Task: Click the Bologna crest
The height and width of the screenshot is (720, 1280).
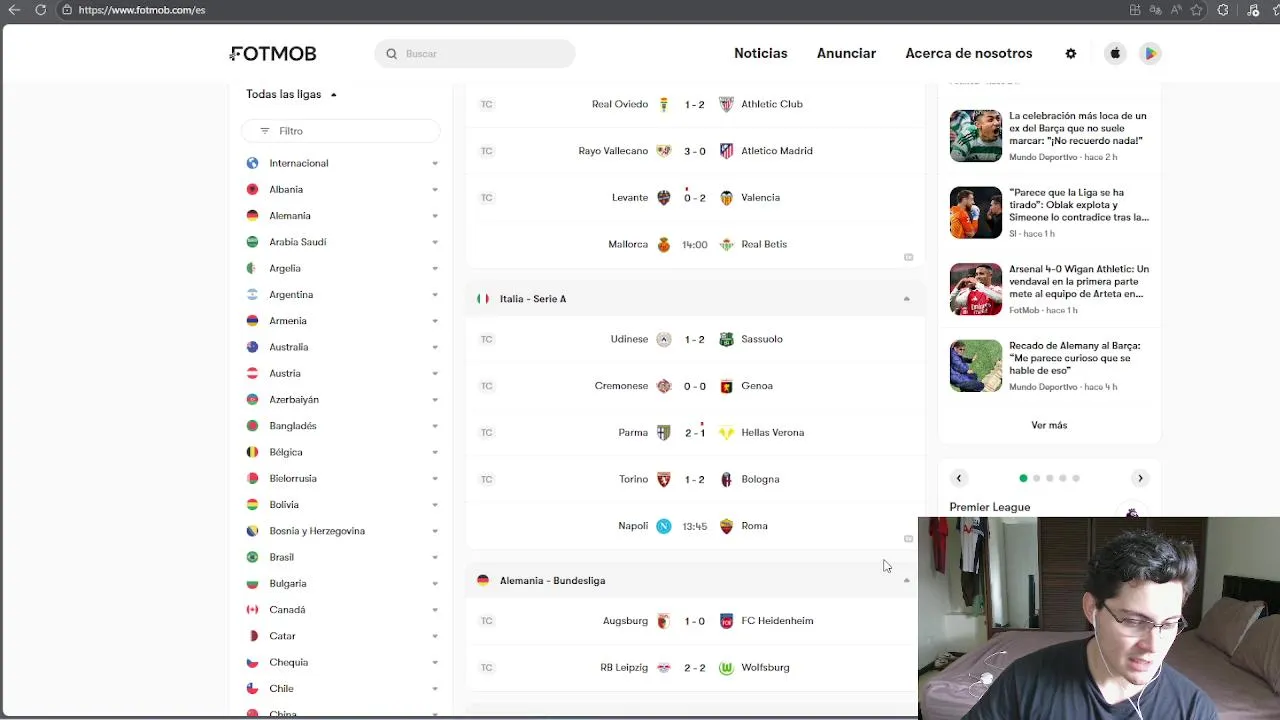Action: pyautogui.click(x=726, y=479)
